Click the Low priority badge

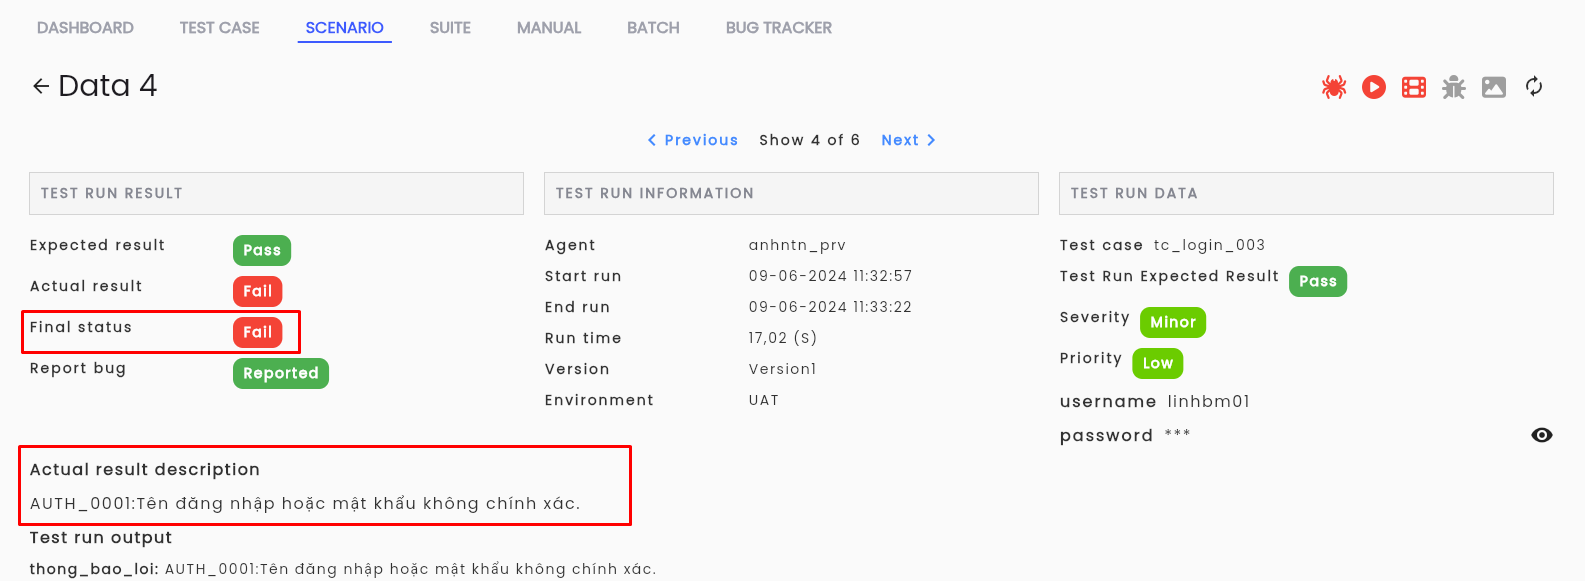pyautogui.click(x=1158, y=363)
